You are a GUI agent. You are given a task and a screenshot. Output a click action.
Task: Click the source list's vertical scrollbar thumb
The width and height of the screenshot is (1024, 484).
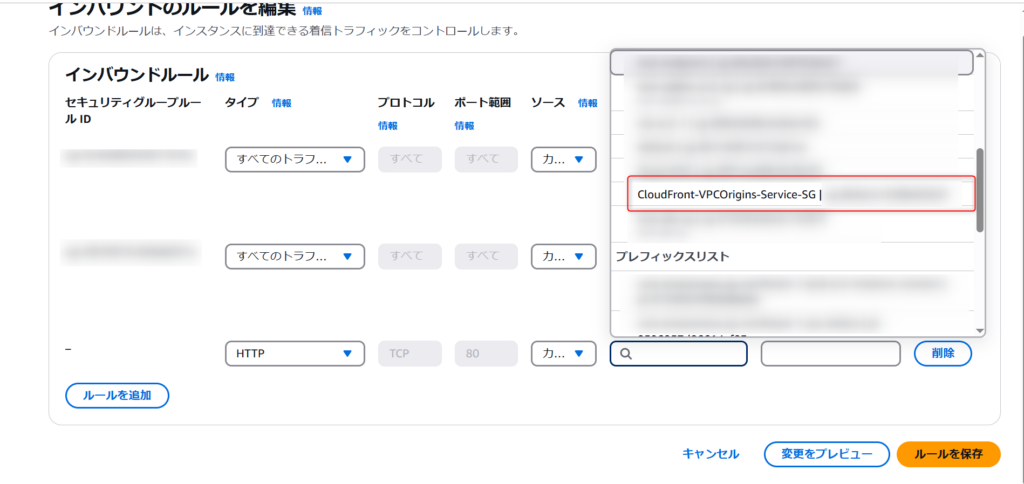980,190
